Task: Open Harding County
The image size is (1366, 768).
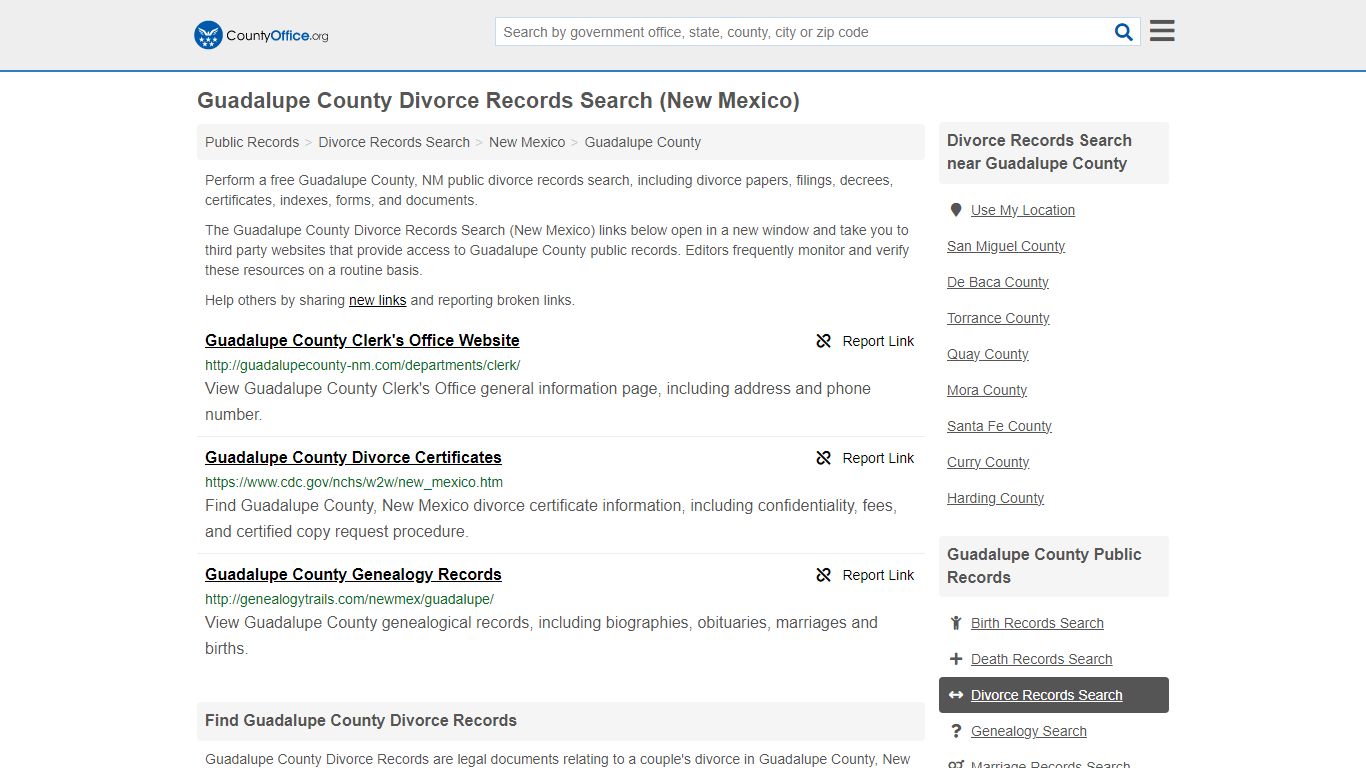Action: coord(995,498)
